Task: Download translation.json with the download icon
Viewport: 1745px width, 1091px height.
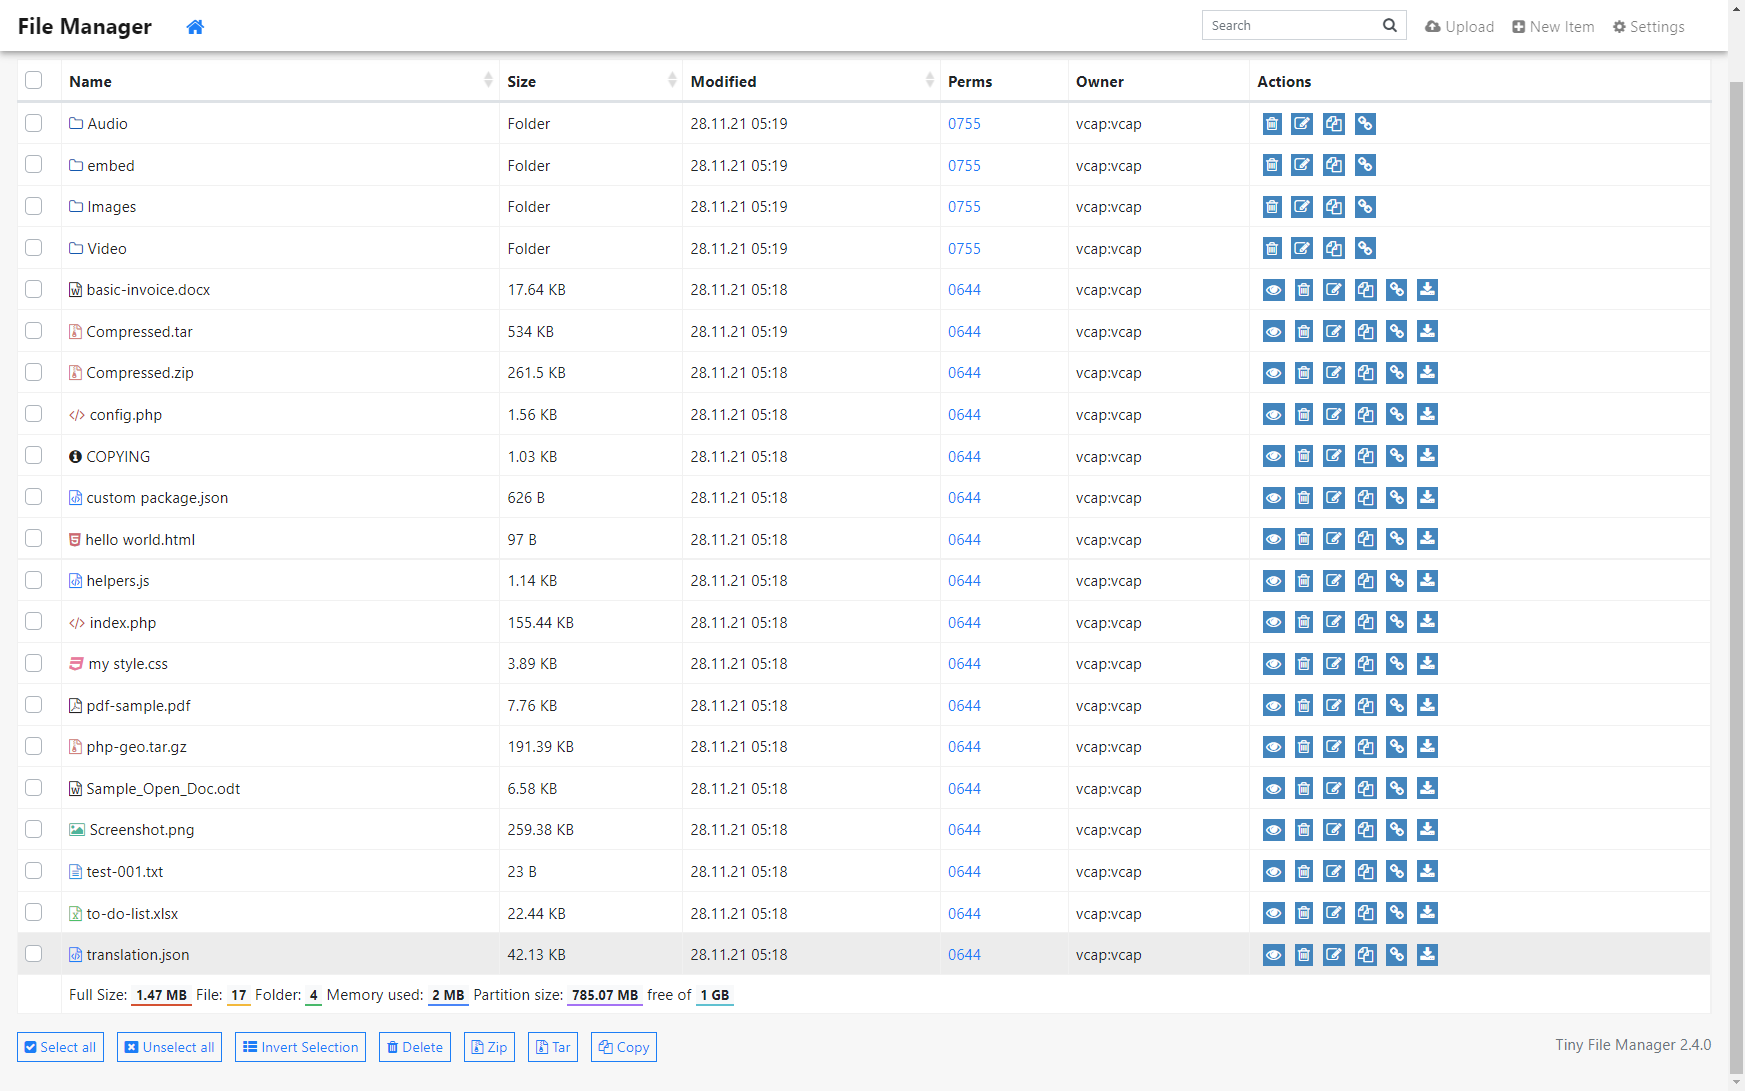Action: 1428,954
